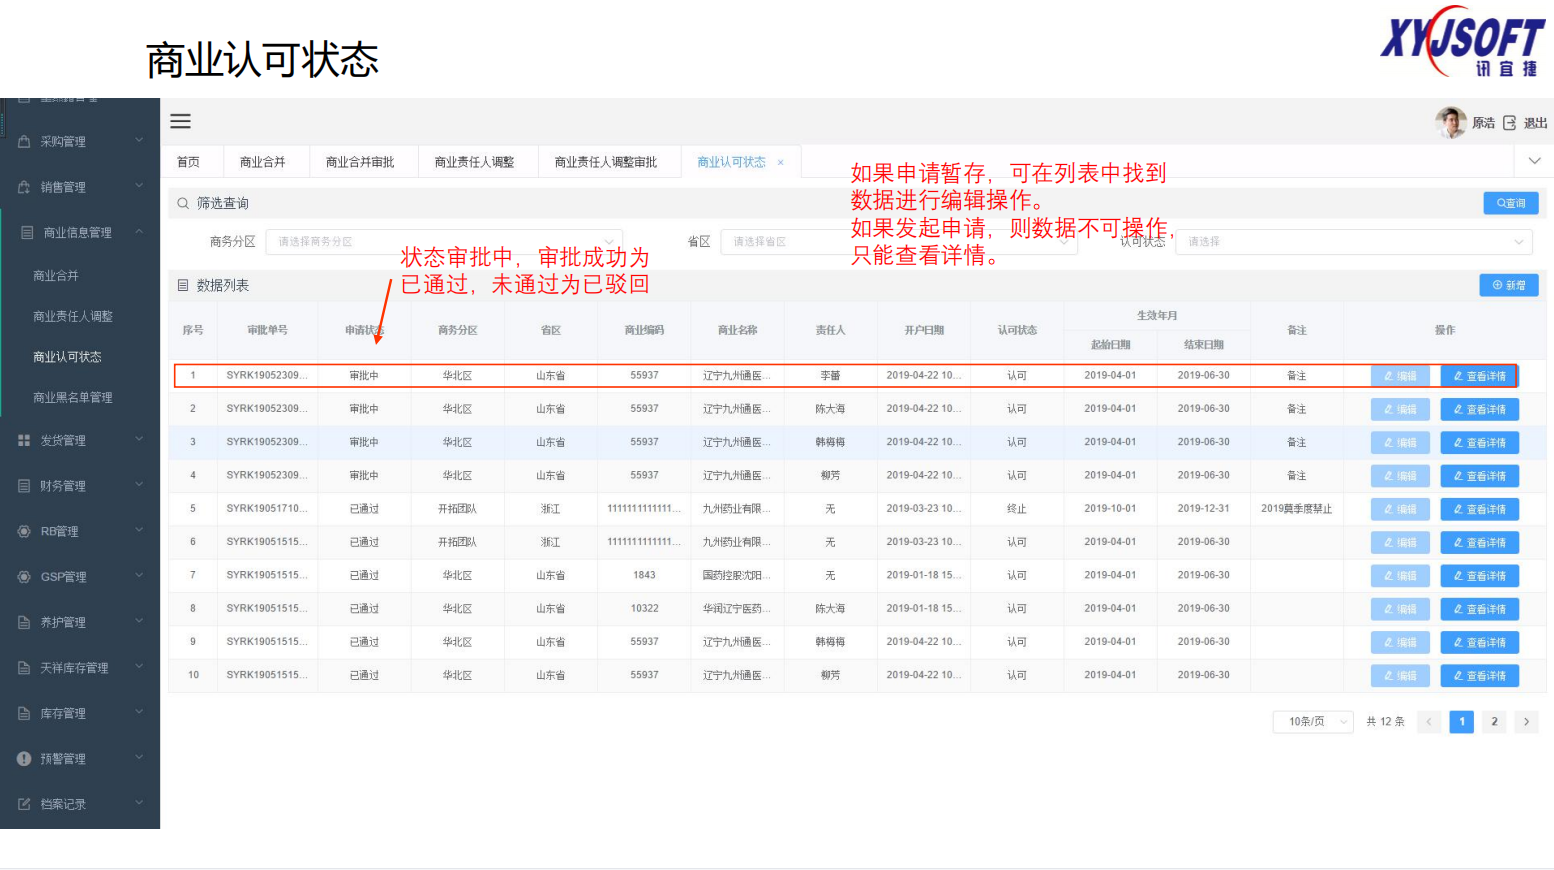
Task: Click cell 10322 in row 8
Action: [x=644, y=608]
